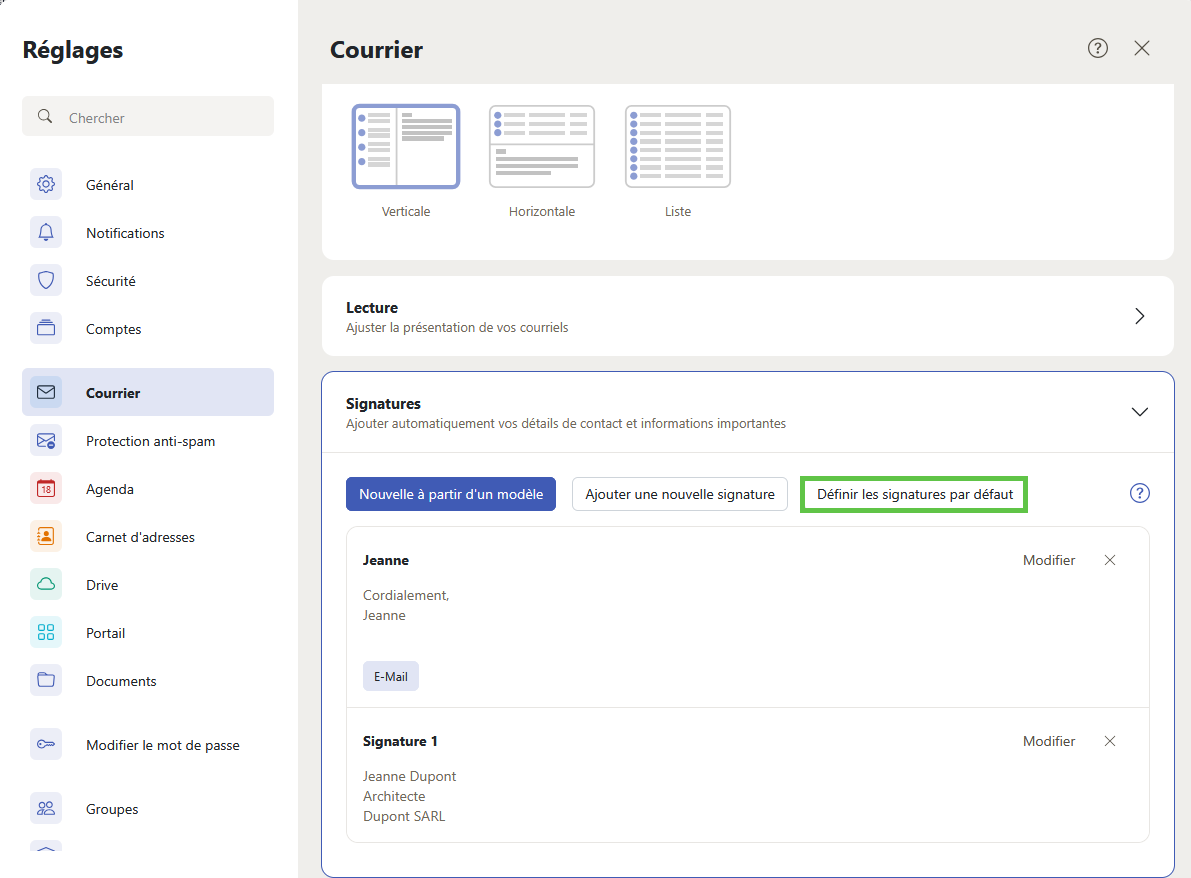Screen dimensions: 1191x878
Task: Collapse the Signatures section chevron
Action: click(1139, 412)
